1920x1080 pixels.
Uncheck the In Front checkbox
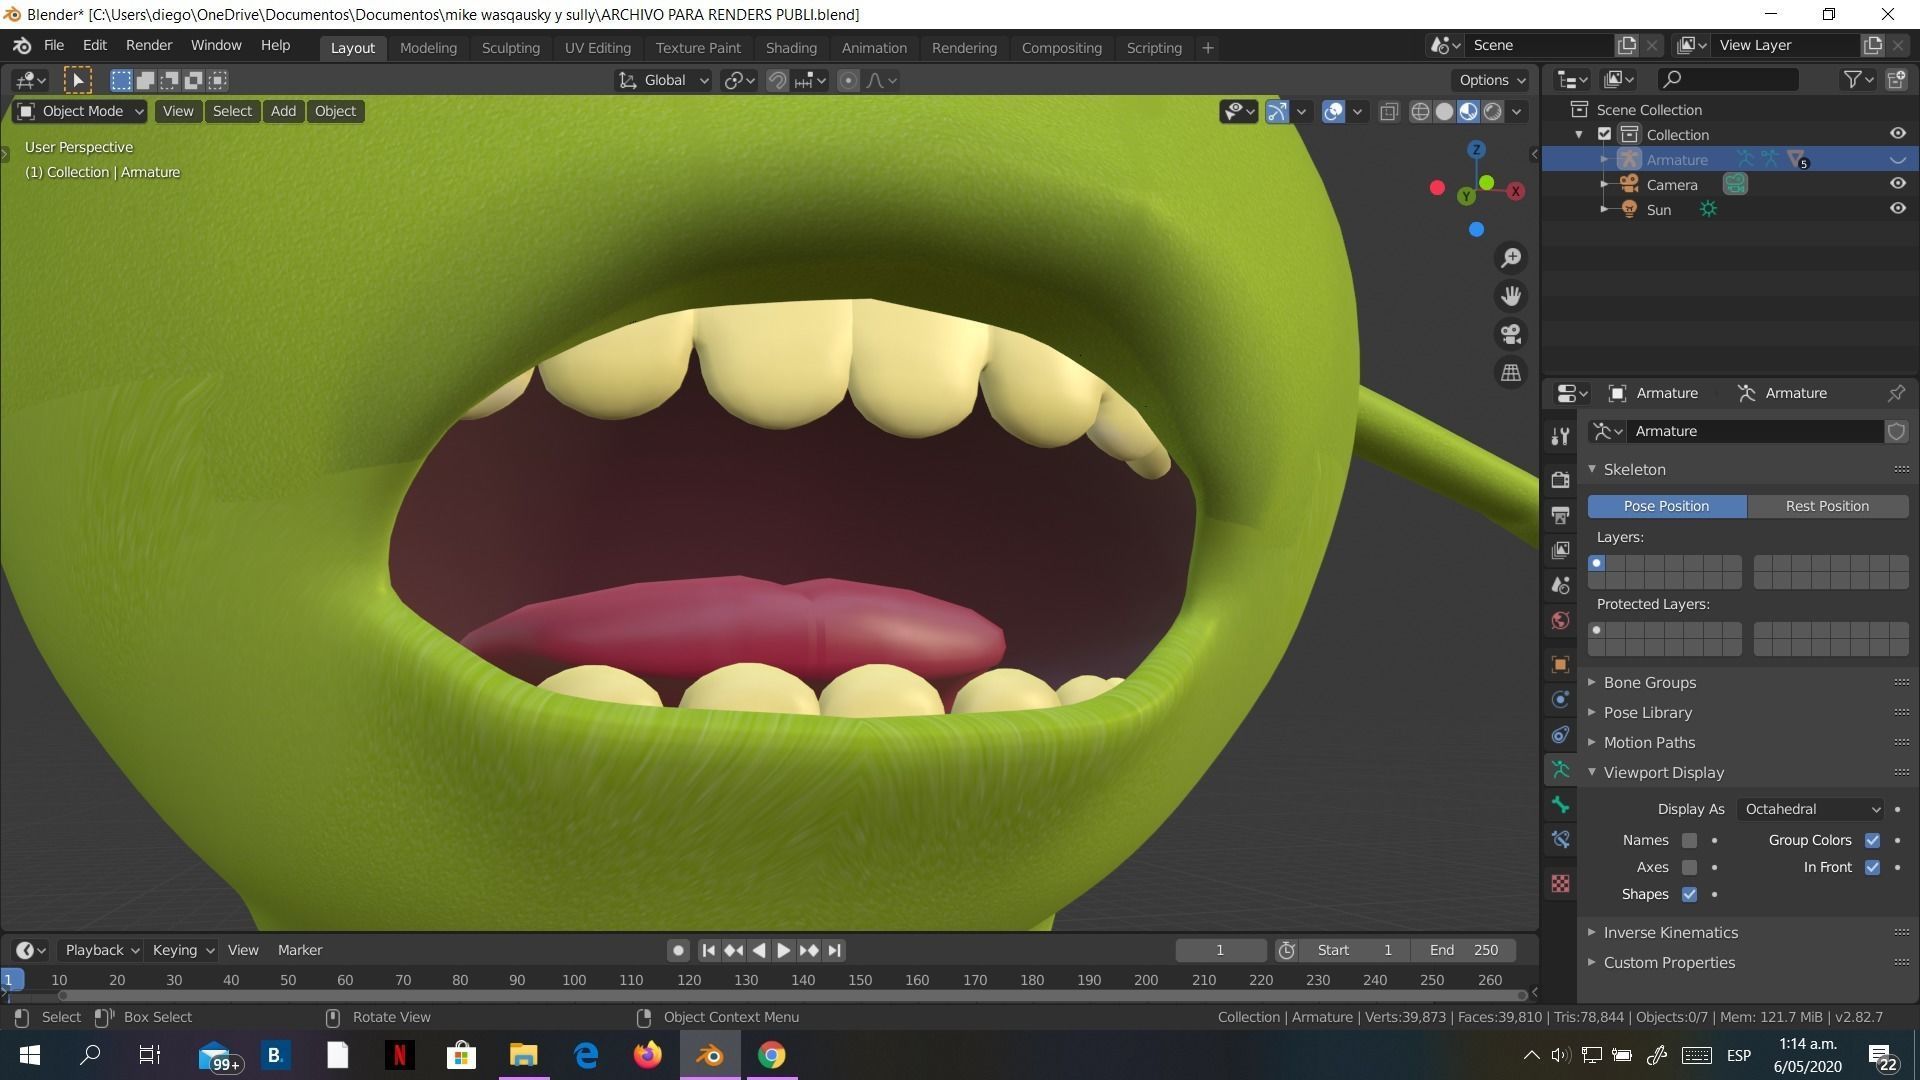(x=1872, y=867)
